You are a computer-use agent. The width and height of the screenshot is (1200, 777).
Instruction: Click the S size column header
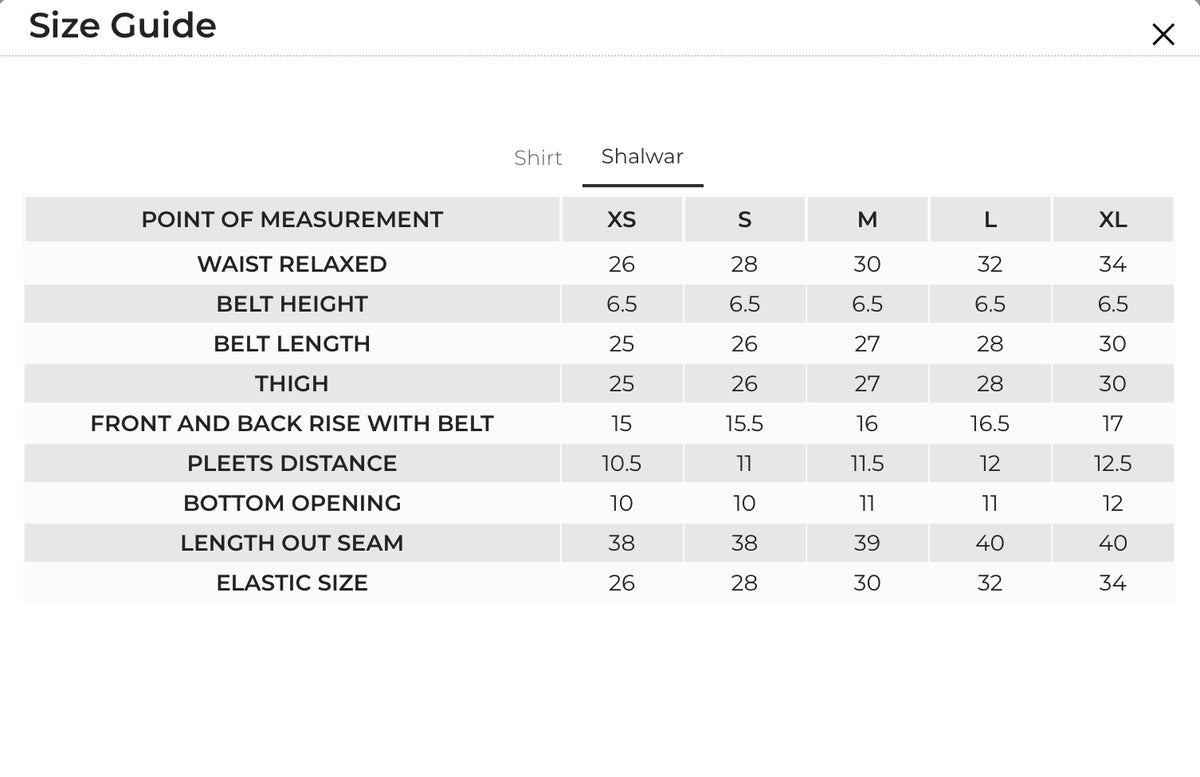(744, 220)
